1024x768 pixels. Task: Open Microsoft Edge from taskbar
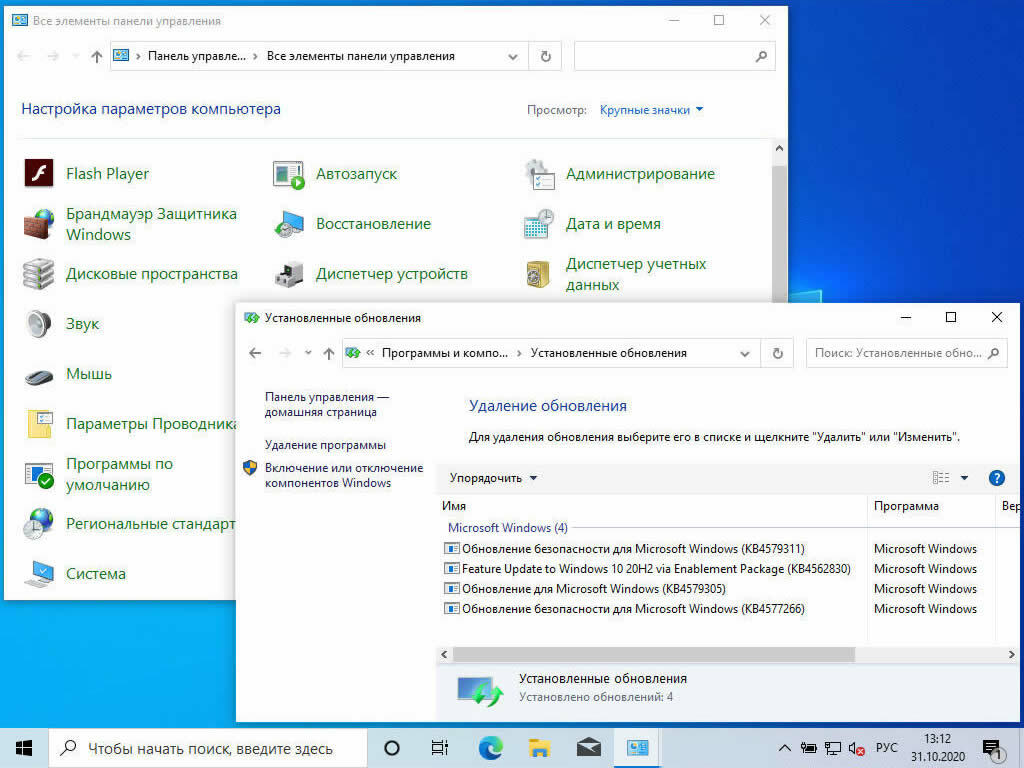click(x=490, y=748)
